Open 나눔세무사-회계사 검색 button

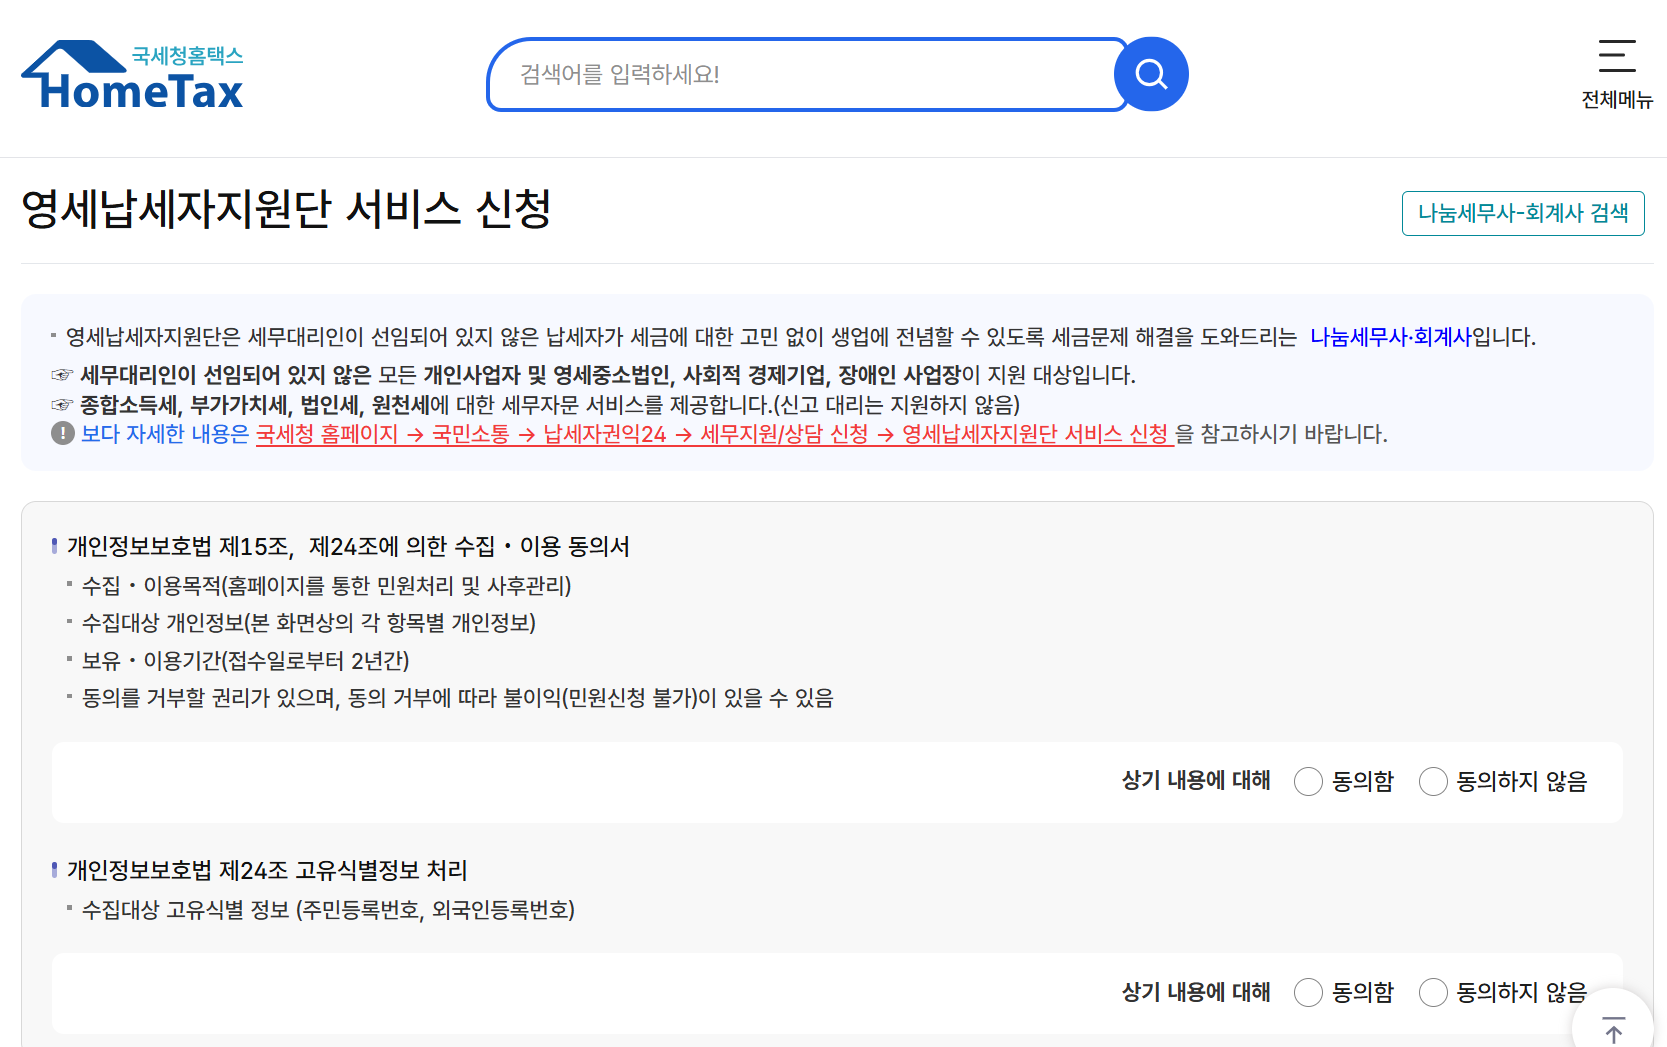(1523, 213)
